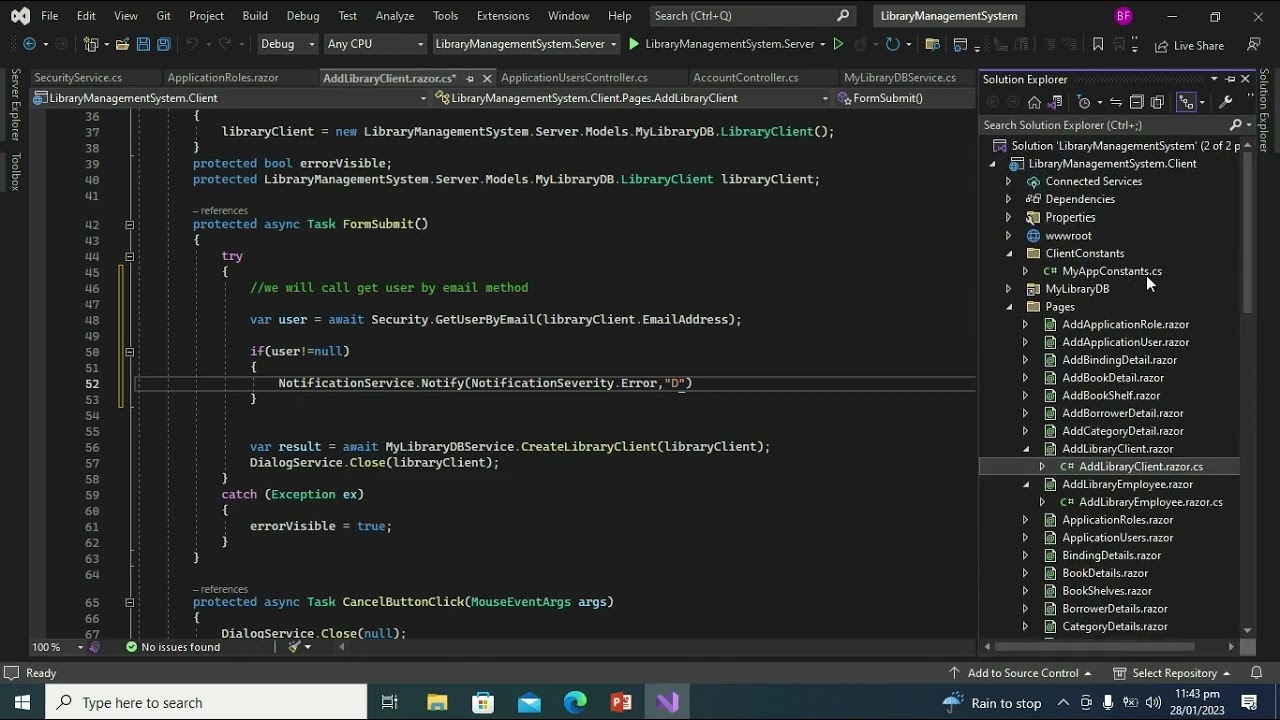Screen dimensions: 1280x720
Task: Open the LibraryManagementSystem.Client project dropdown
Action: (231, 98)
